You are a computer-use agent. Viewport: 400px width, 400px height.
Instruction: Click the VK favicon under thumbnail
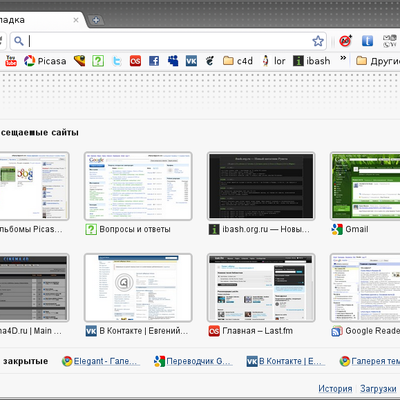[91, 331]
